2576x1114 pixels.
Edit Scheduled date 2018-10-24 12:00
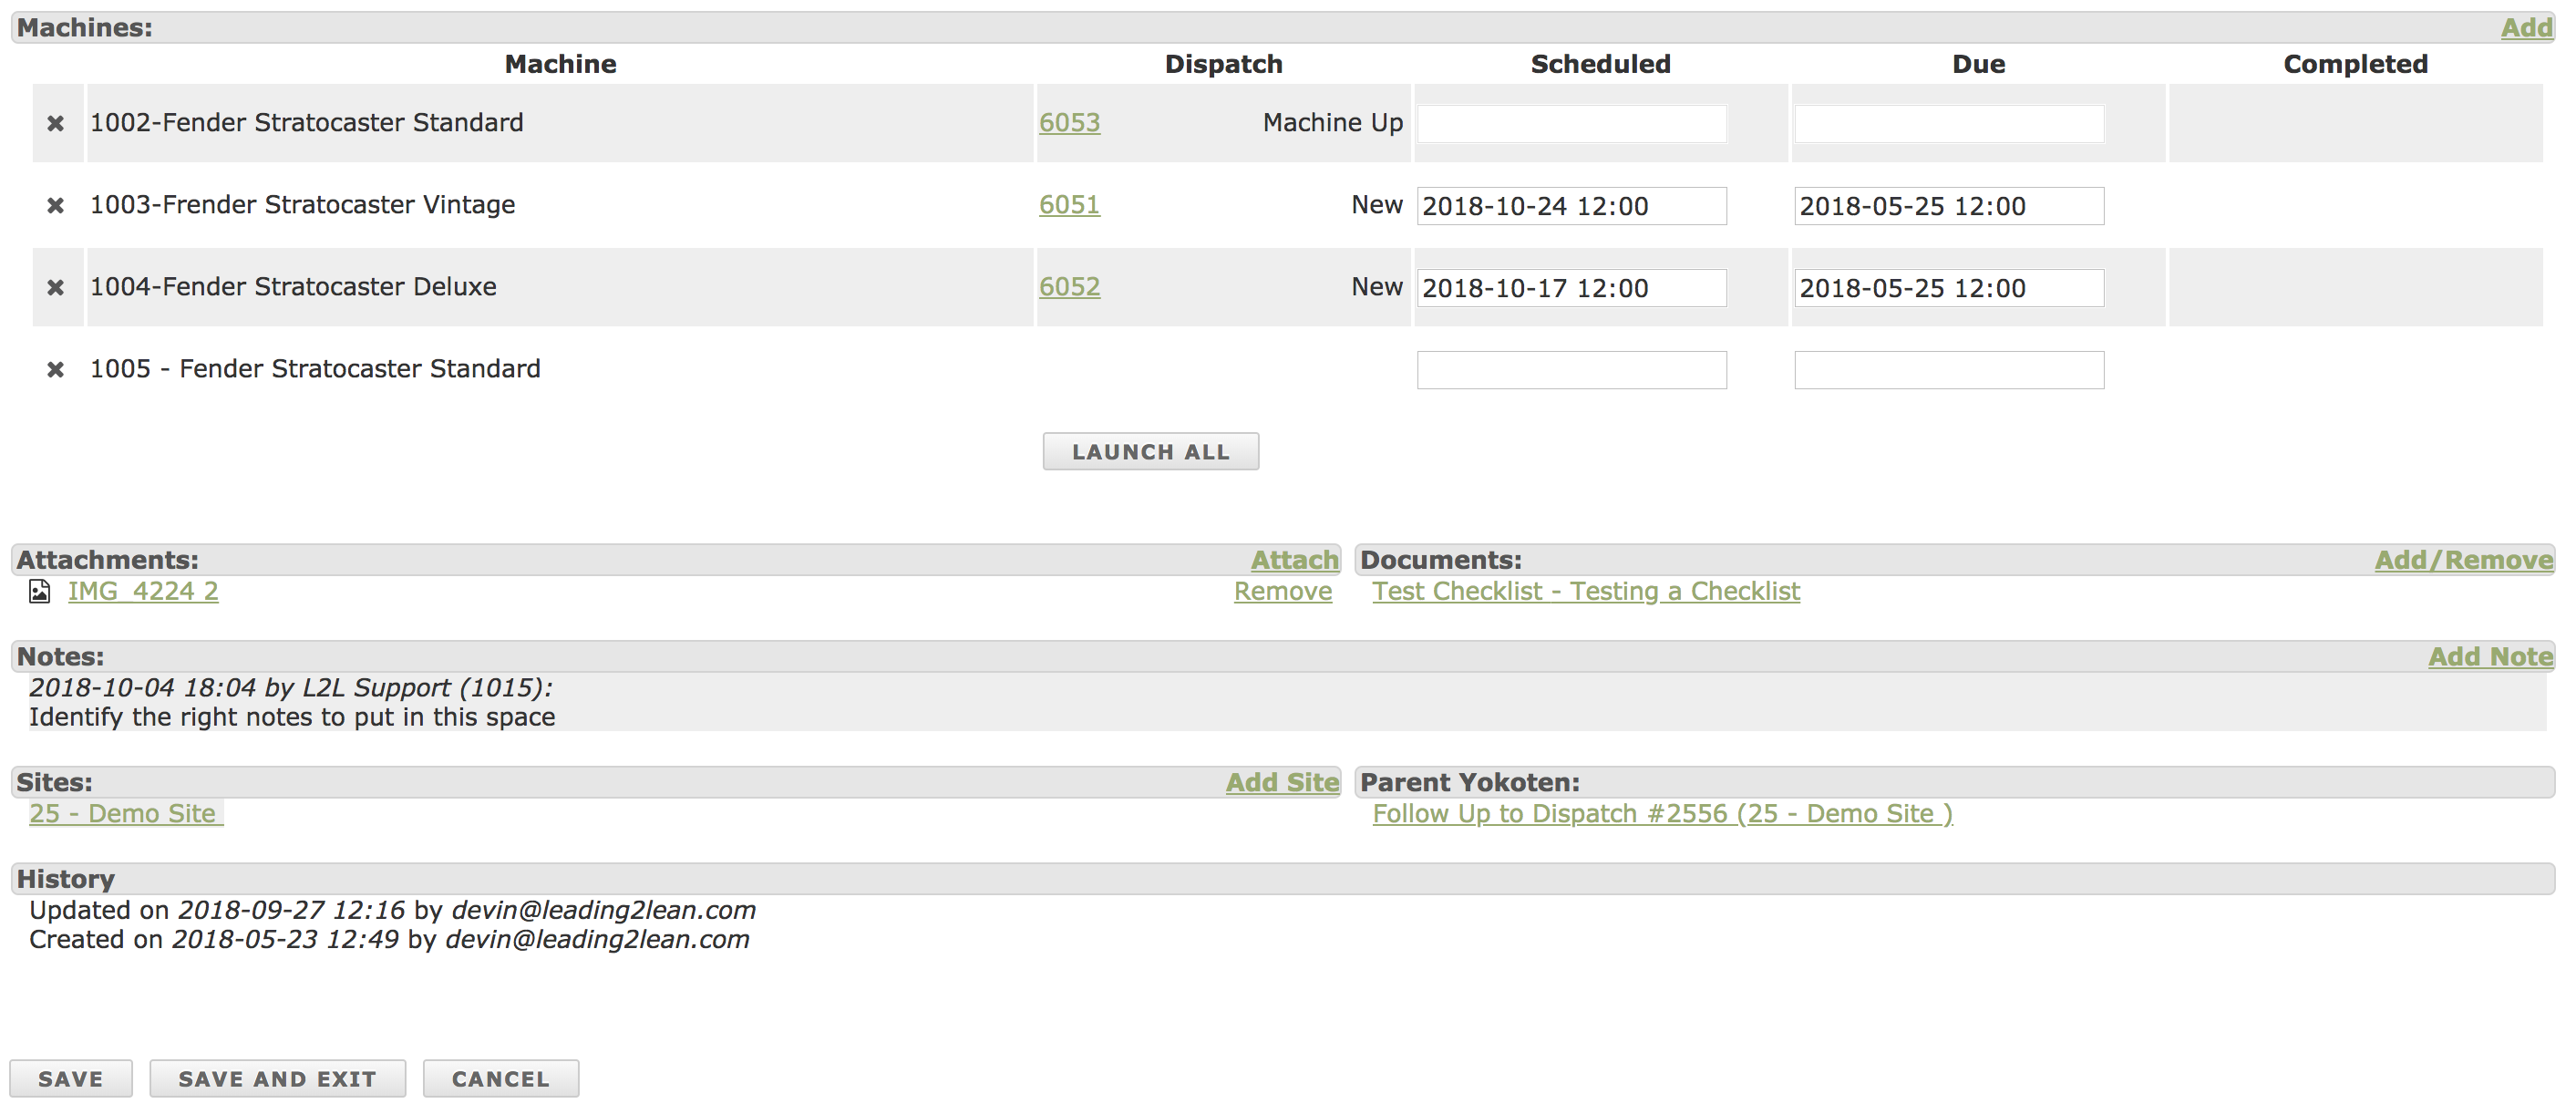[x=1571, y=206]
